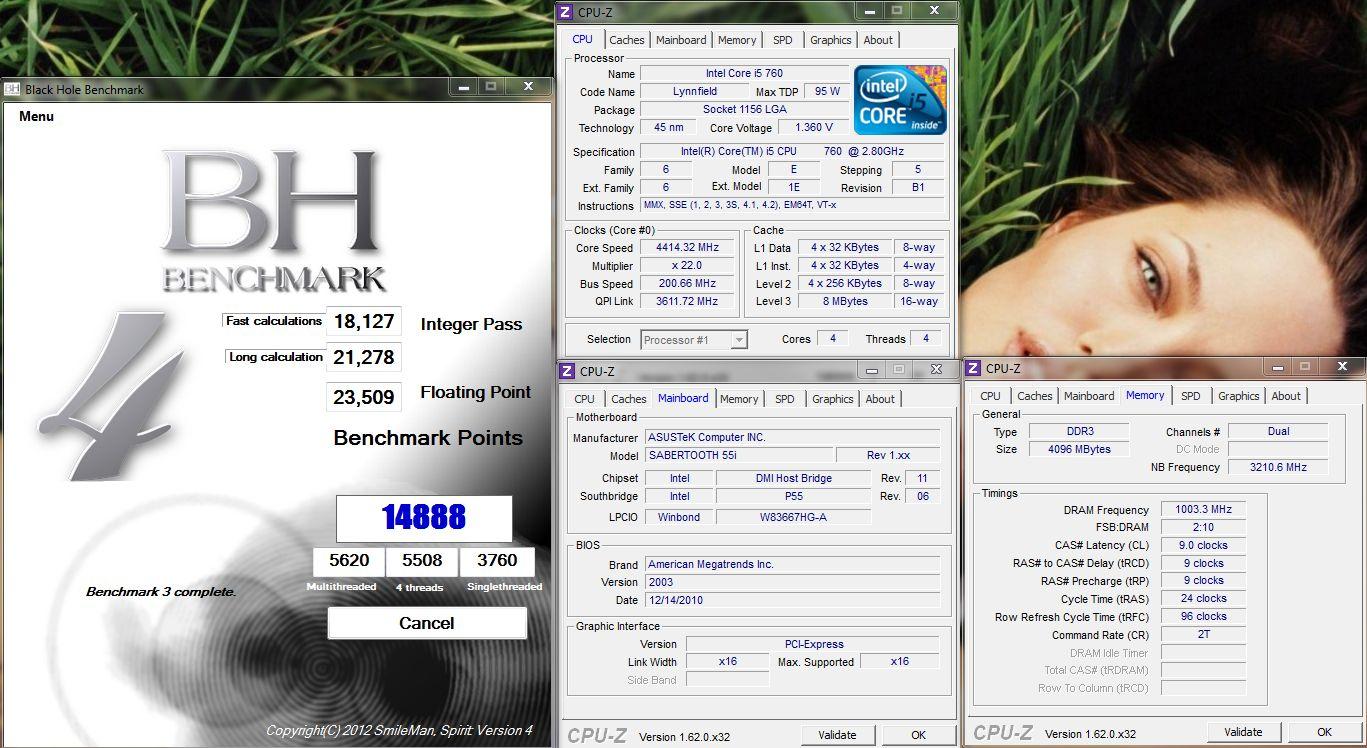Click the total score field showing 14888
Image resolution: width=1367 pixels, height=748 pixels.
click(x=424, y=518)
